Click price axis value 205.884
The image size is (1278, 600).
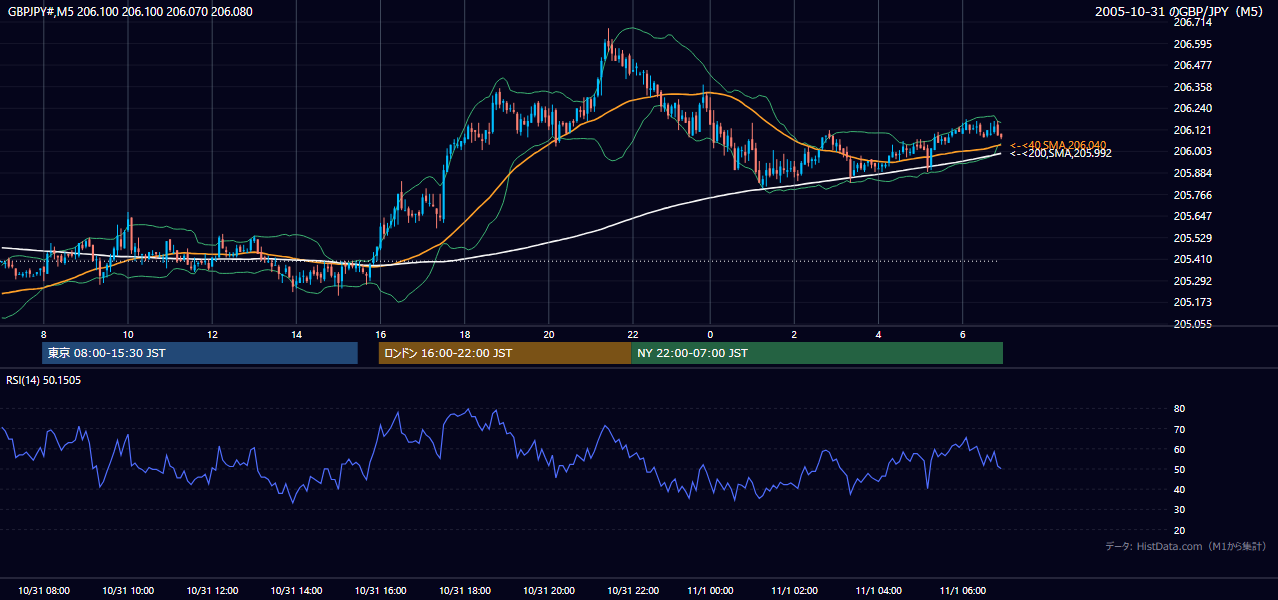tap(1193, 173)
